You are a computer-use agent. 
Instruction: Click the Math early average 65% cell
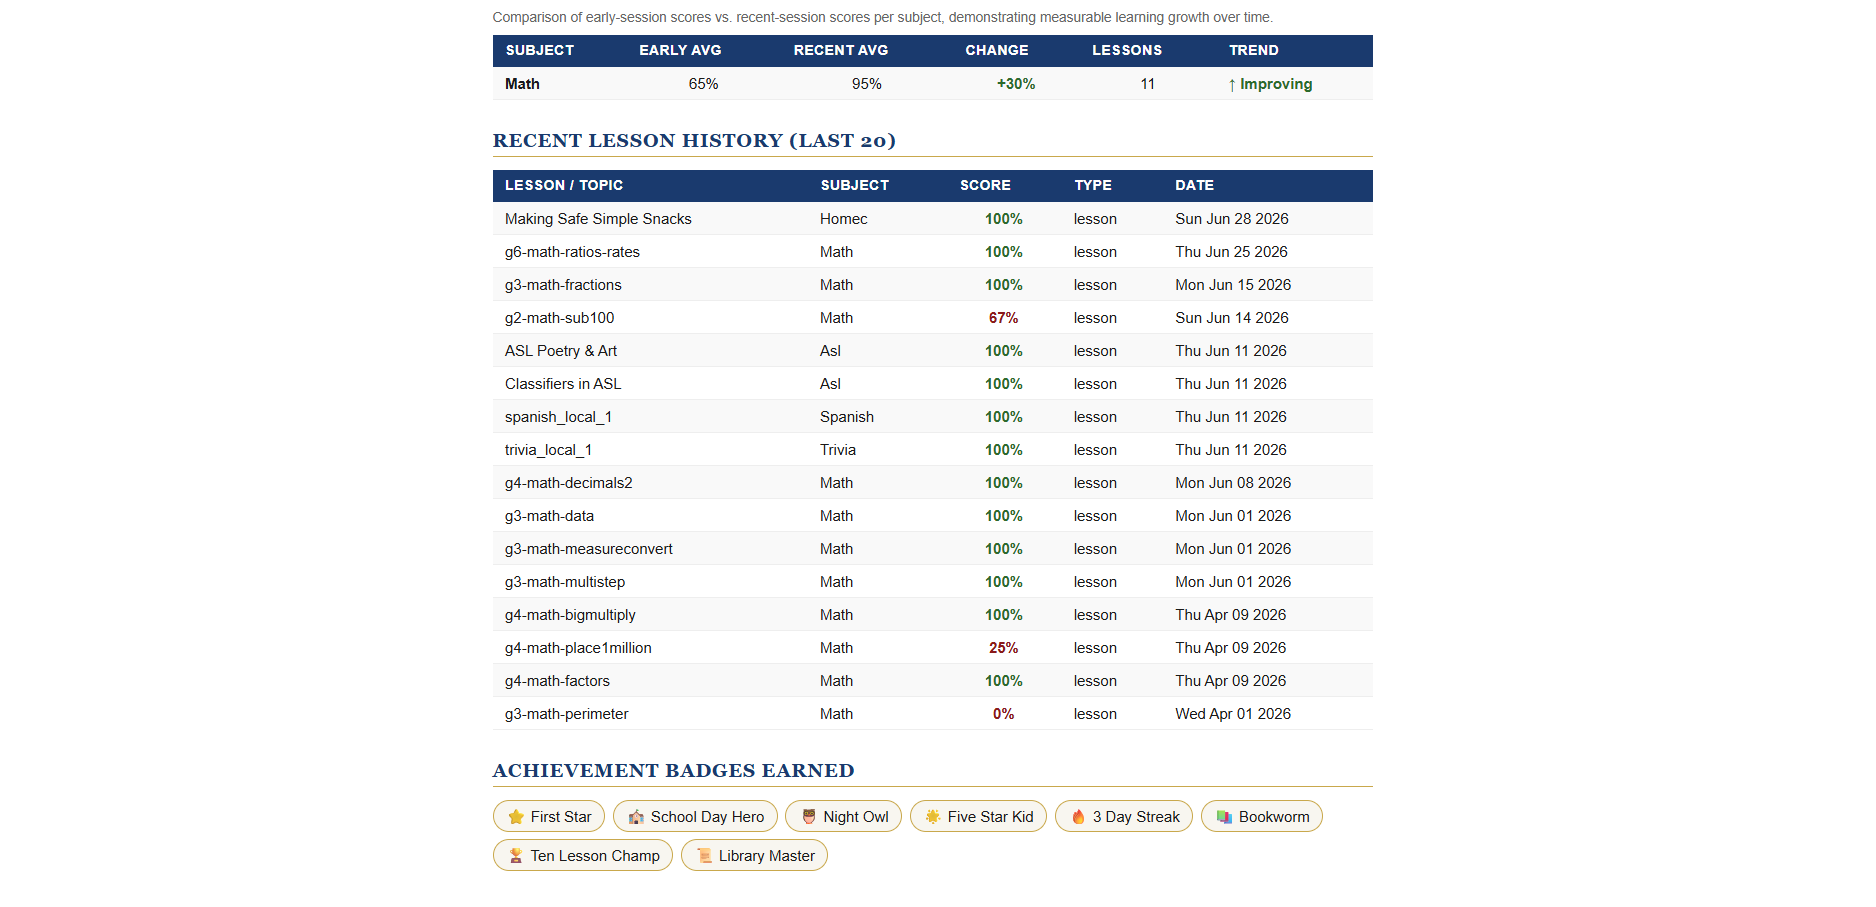[703, 84]
